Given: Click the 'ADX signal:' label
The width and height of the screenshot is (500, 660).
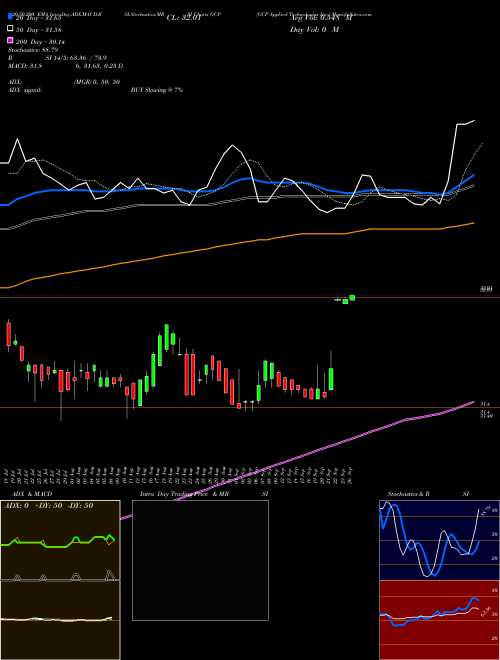Looking at the screenshot, I should (25, 90).
